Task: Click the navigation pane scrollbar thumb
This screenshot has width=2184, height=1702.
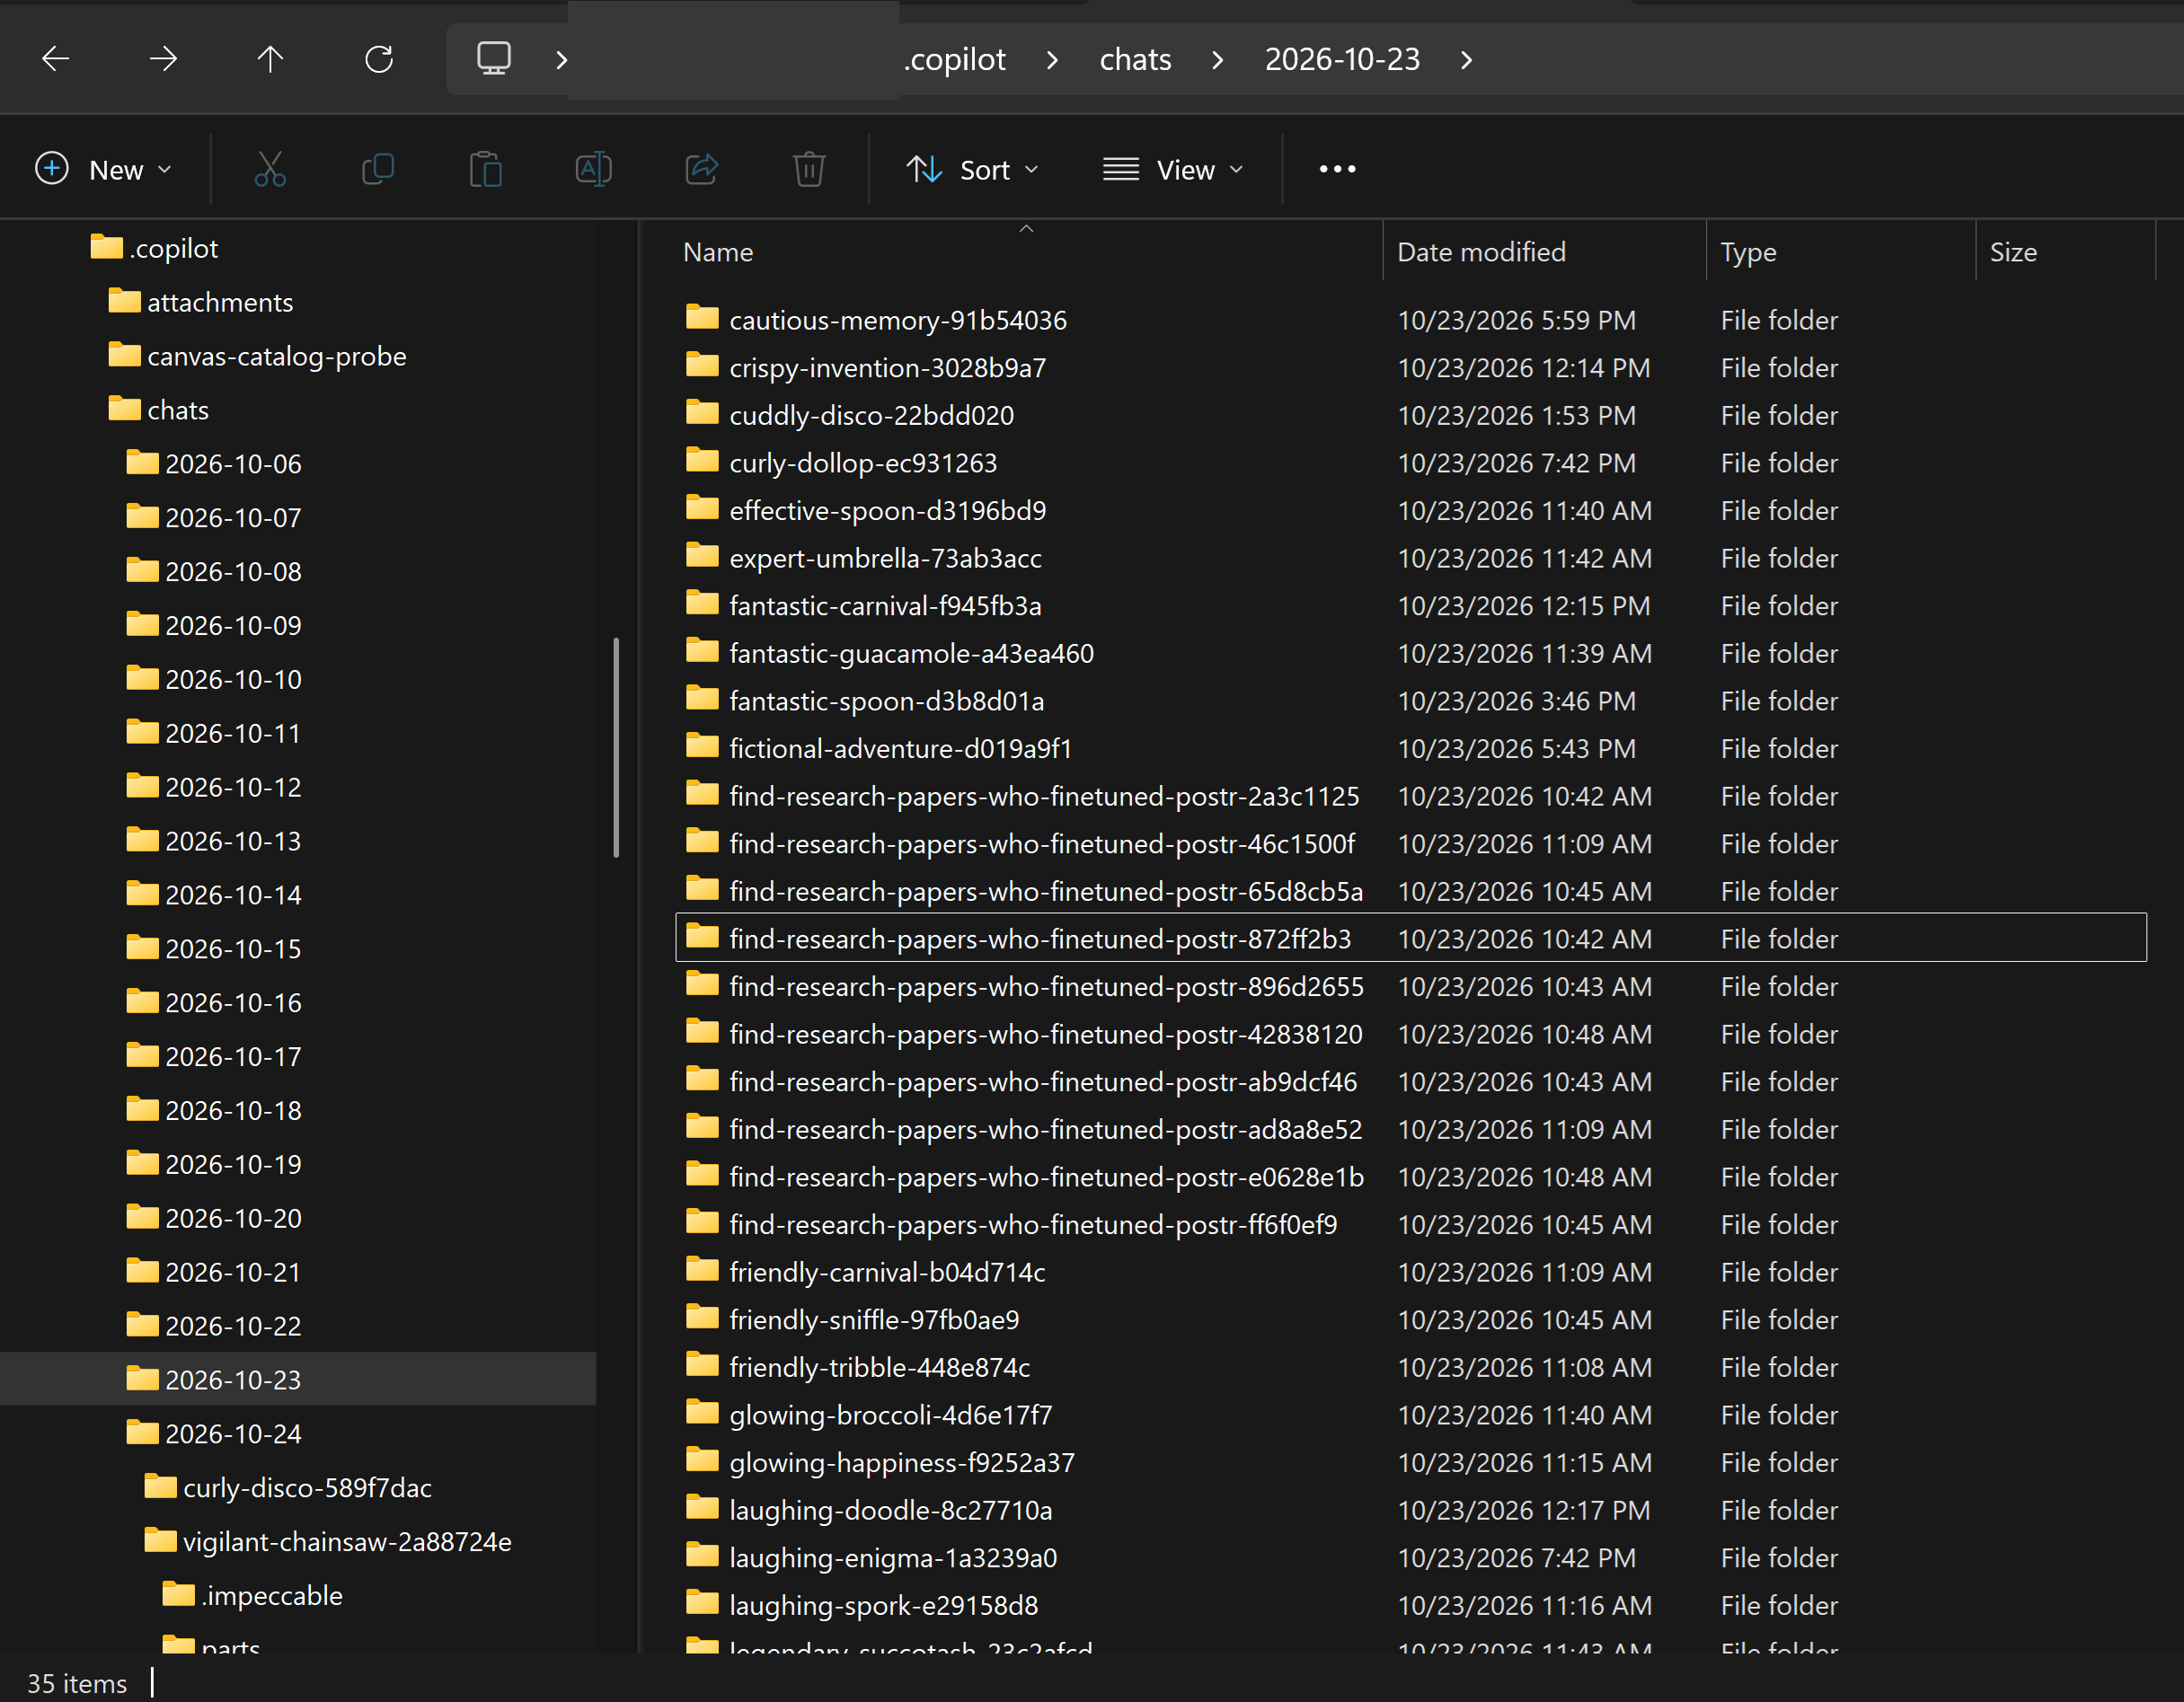Action: pyautogui.click(x=616, y=747)
